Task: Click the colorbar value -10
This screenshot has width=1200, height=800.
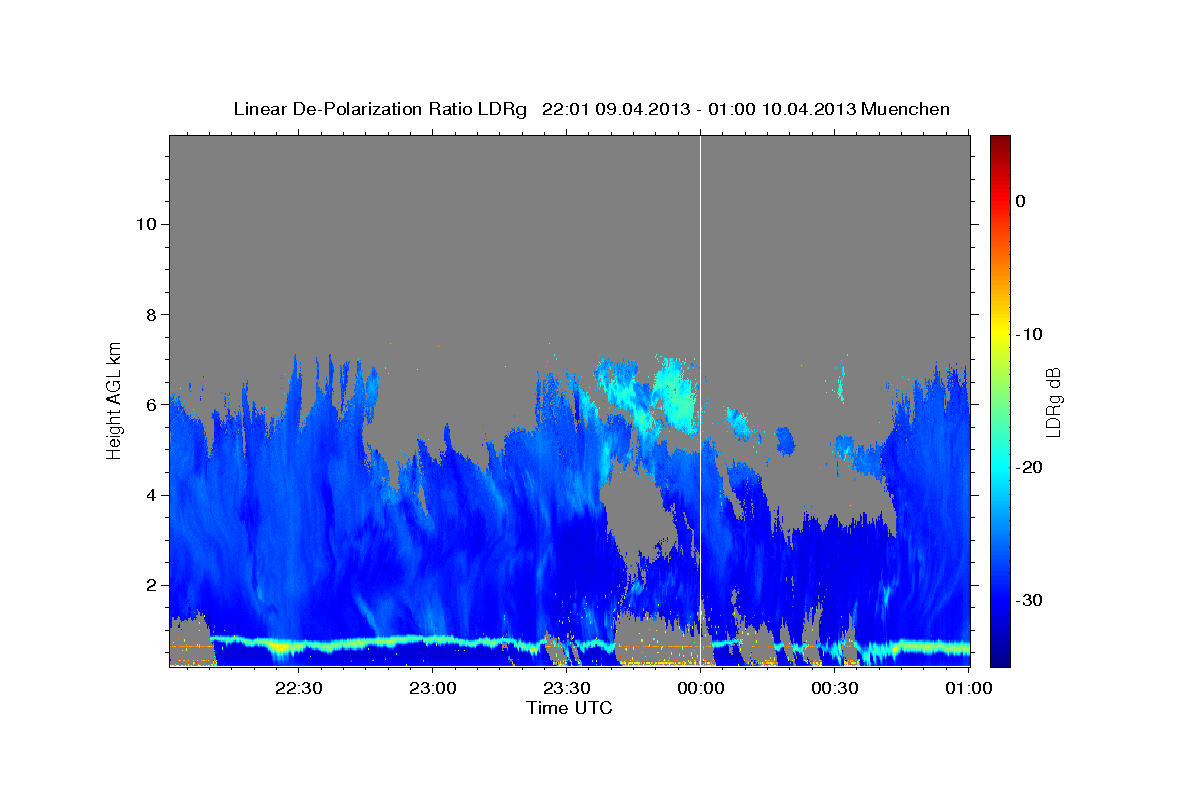Action: [1029, 334]
